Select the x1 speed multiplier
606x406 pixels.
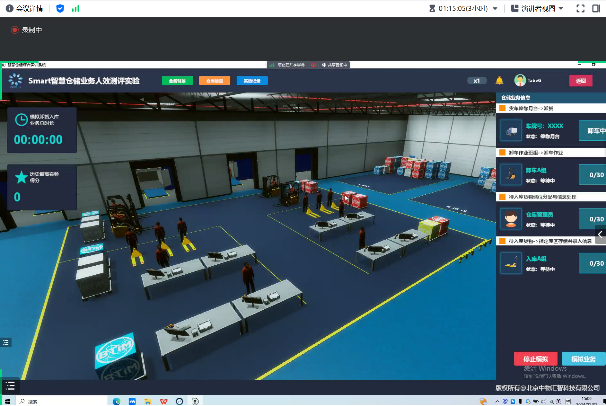pos(477,80)
